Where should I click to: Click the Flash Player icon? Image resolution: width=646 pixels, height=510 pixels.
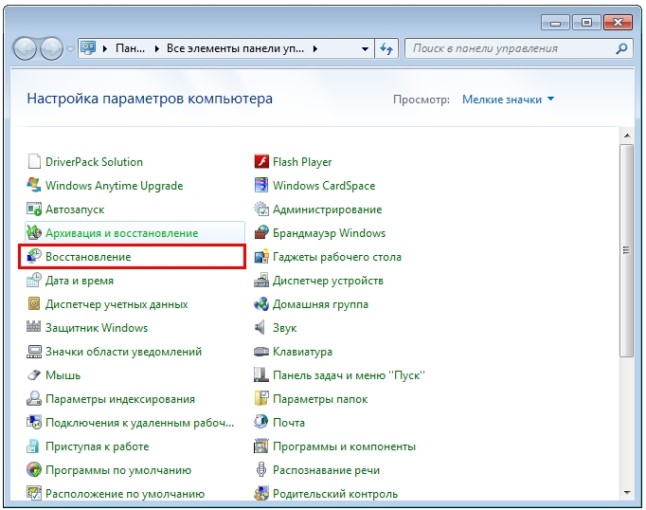coord(262,161)
